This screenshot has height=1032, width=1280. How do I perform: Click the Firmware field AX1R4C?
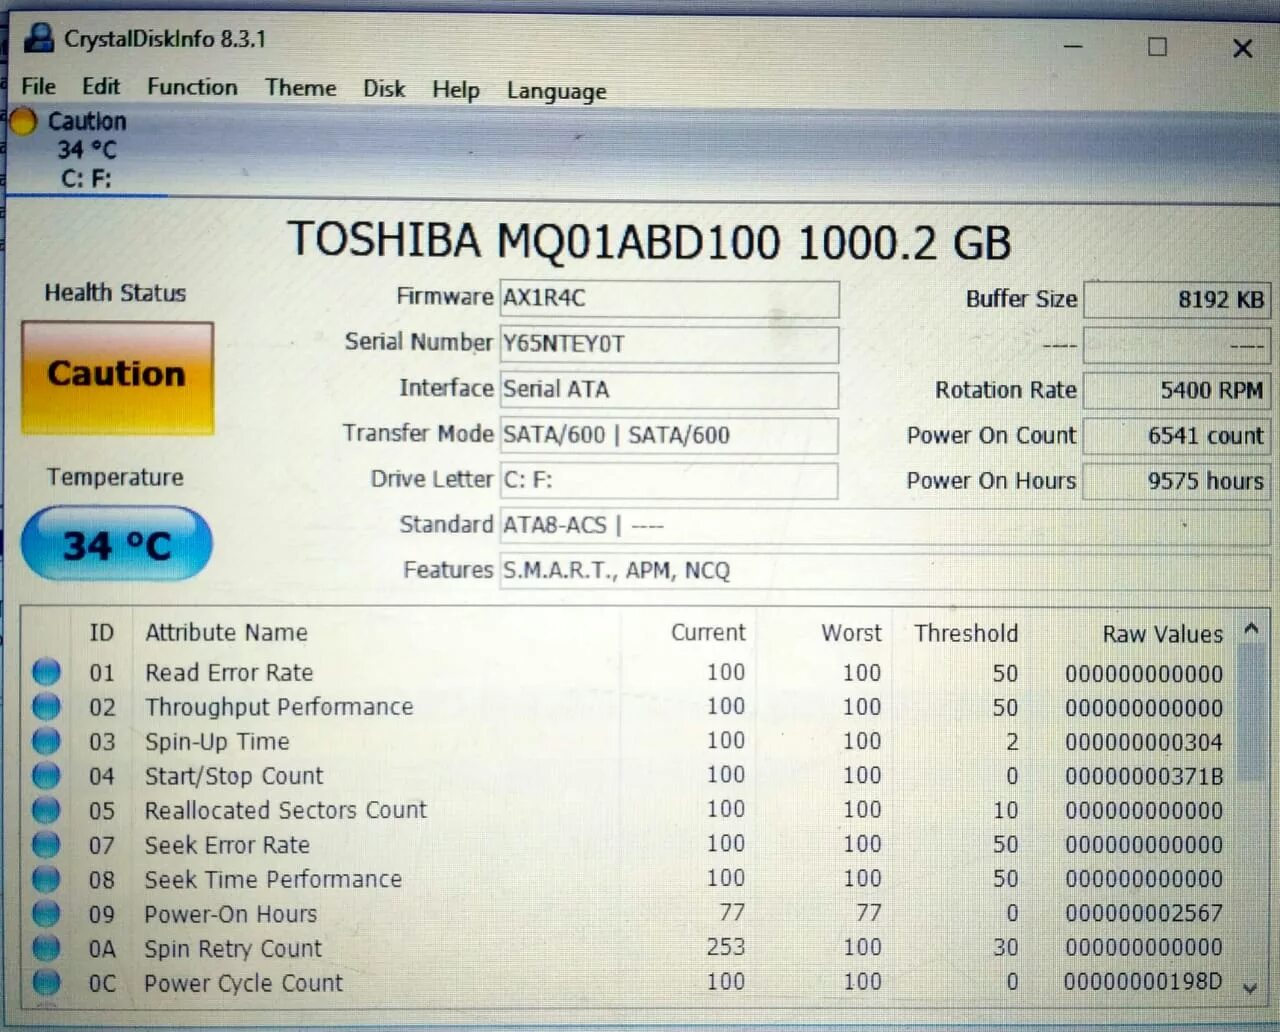(x=669, y=298)
